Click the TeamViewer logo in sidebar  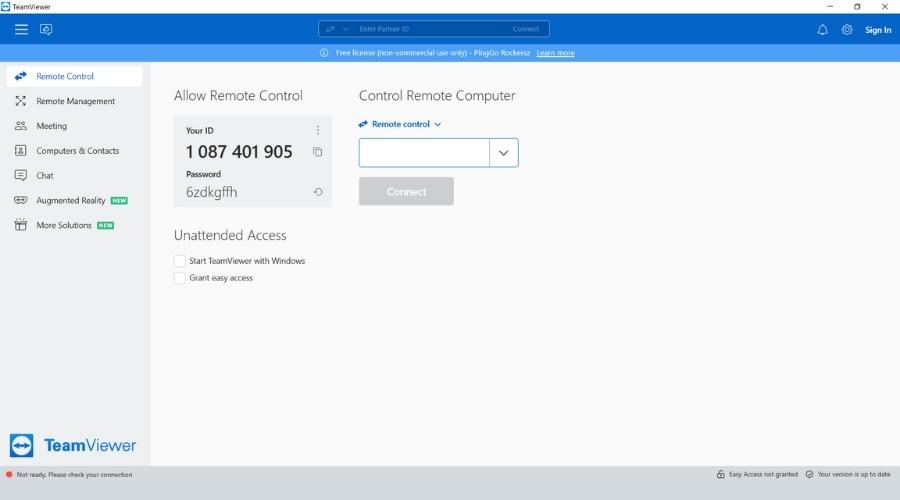(x=73, y=445)
